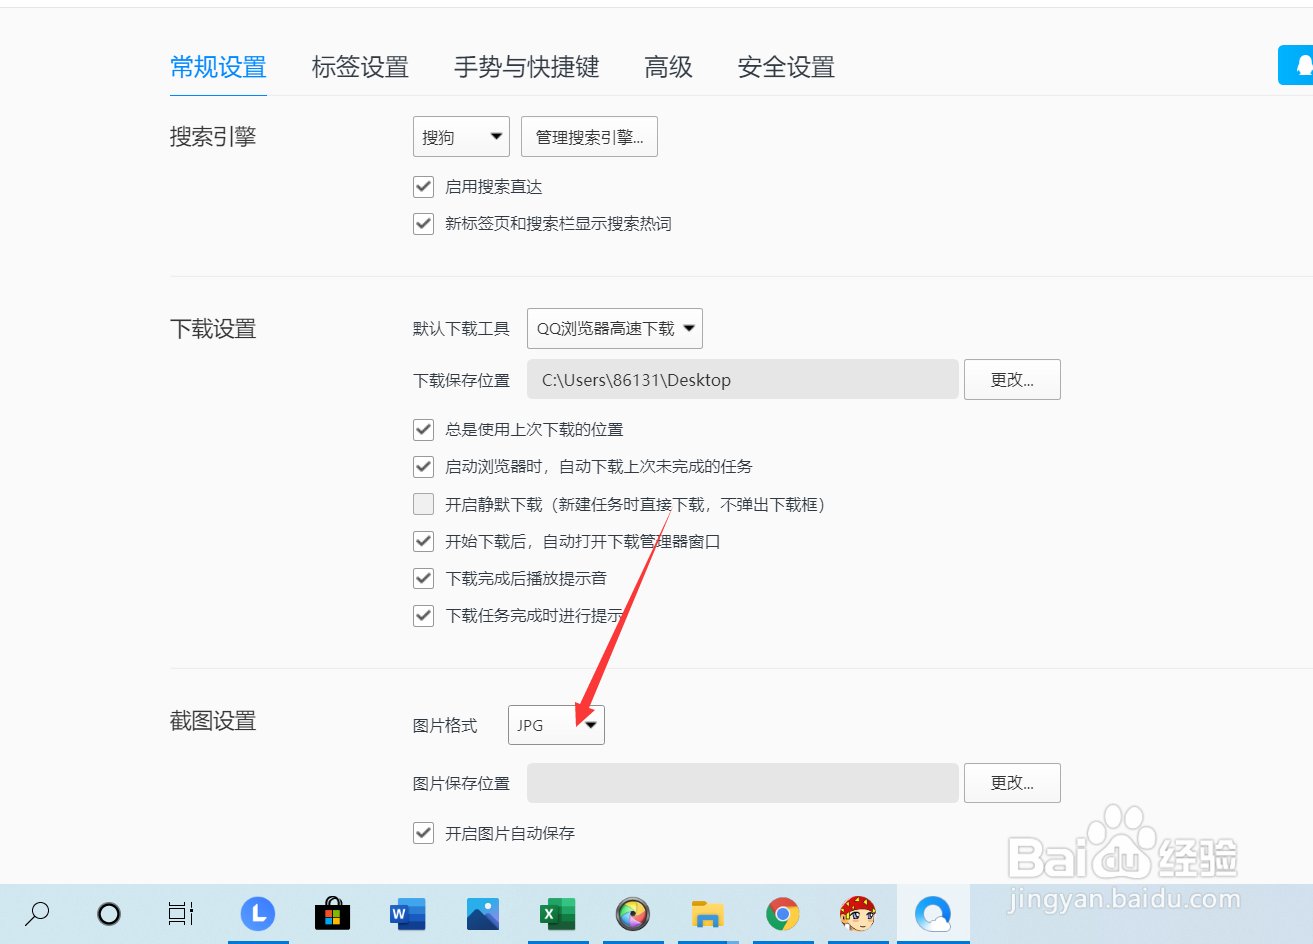This screenshot has width=1313, height=944.
Task: Open the 搜狗 search engine dropdown
Action: pos(461,136)
